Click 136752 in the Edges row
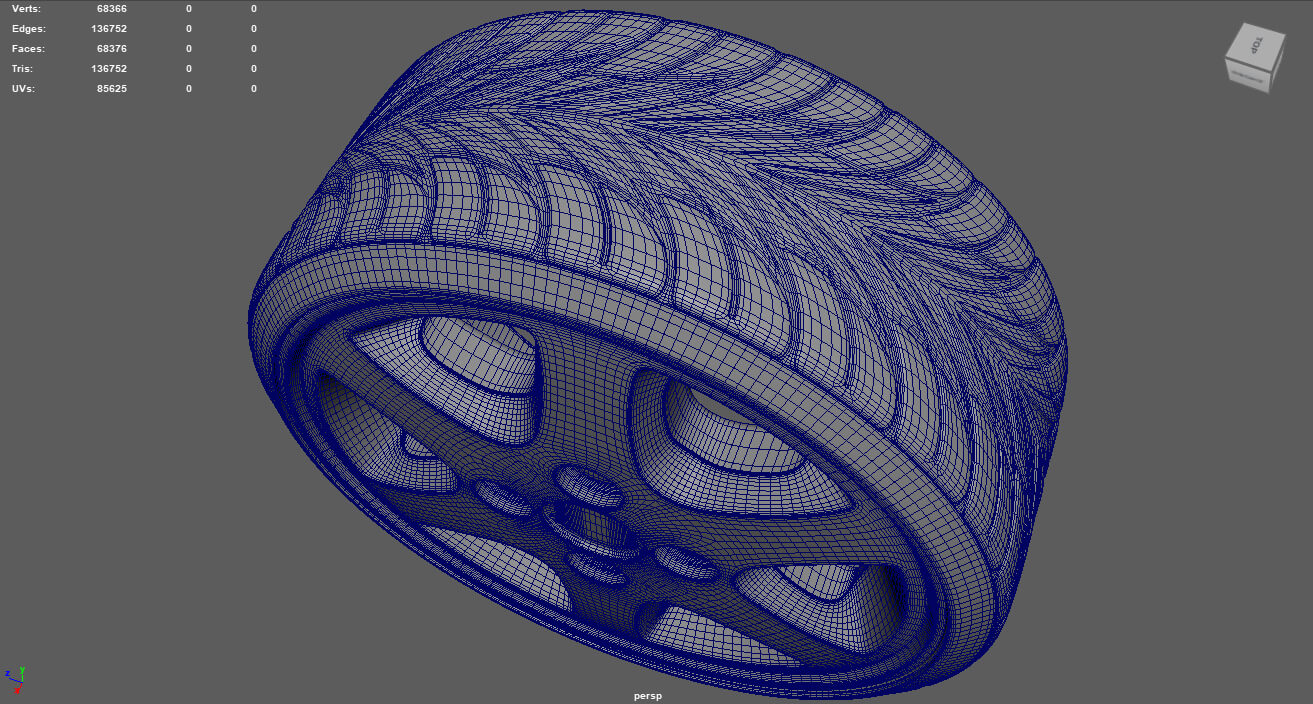Image resolution: width=1313 pixels, height=704 pixels. click(x=109, y=29)
